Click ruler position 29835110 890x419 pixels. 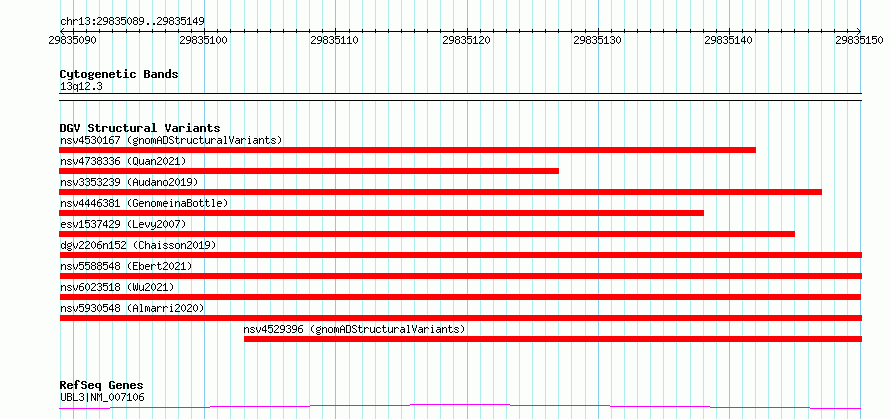click(x=335, y=40)
